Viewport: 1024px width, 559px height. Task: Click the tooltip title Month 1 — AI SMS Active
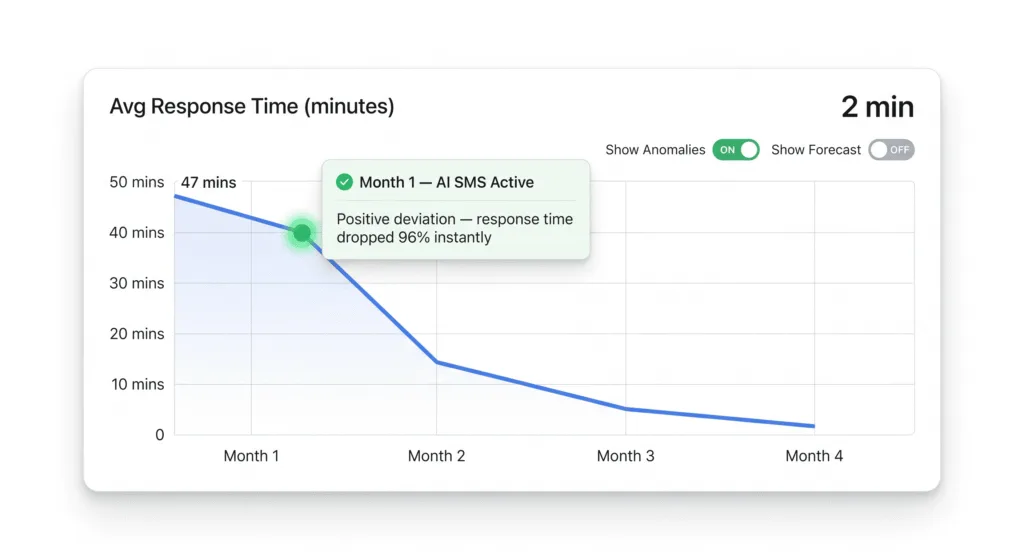coord(446,182)
